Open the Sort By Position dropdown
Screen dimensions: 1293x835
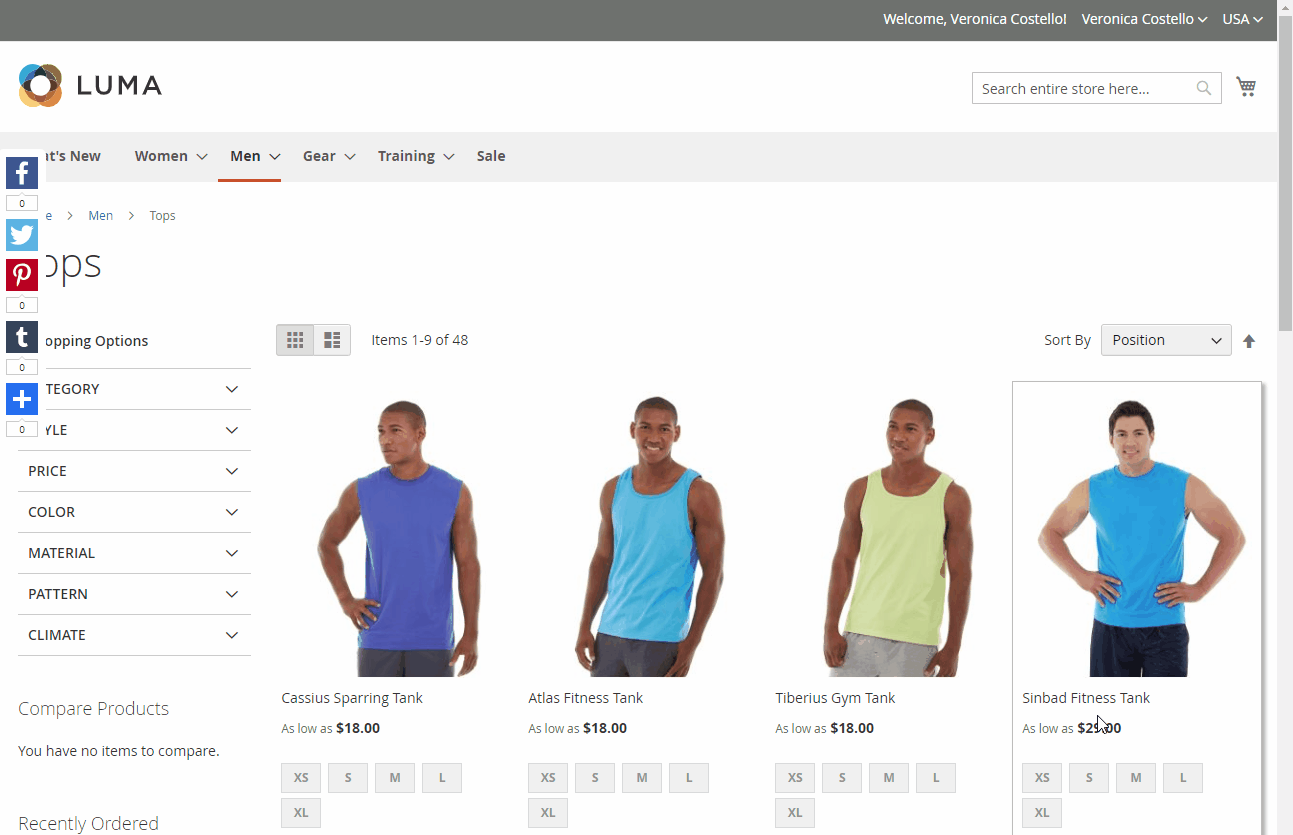[x=1165, y=340]
